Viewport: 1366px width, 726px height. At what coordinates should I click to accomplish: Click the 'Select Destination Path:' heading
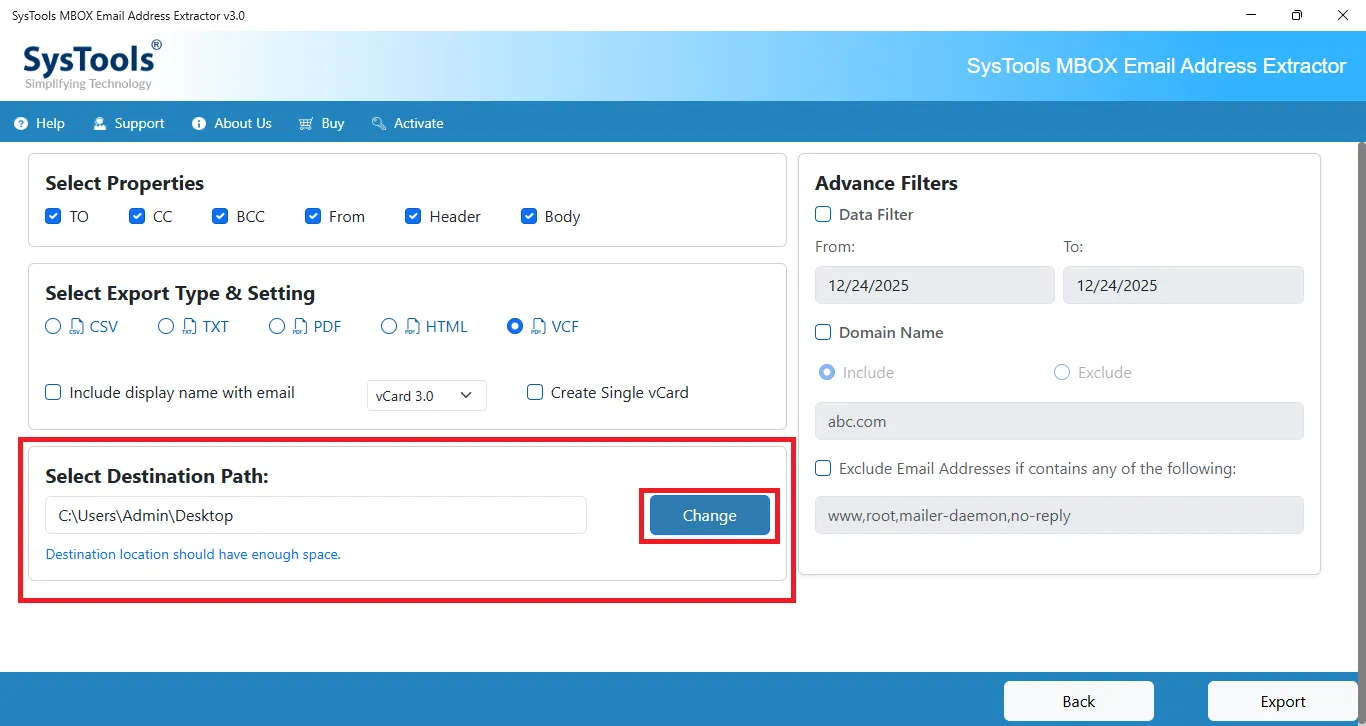click(x=157, y=476)
